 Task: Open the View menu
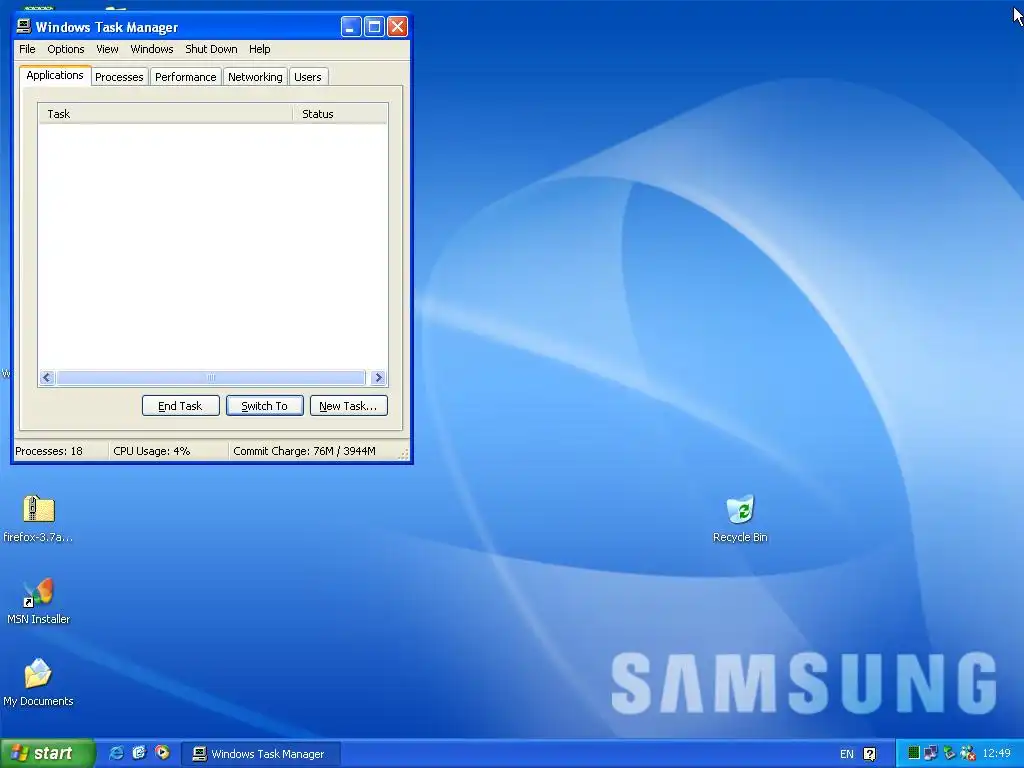click(x=107, y=49)
